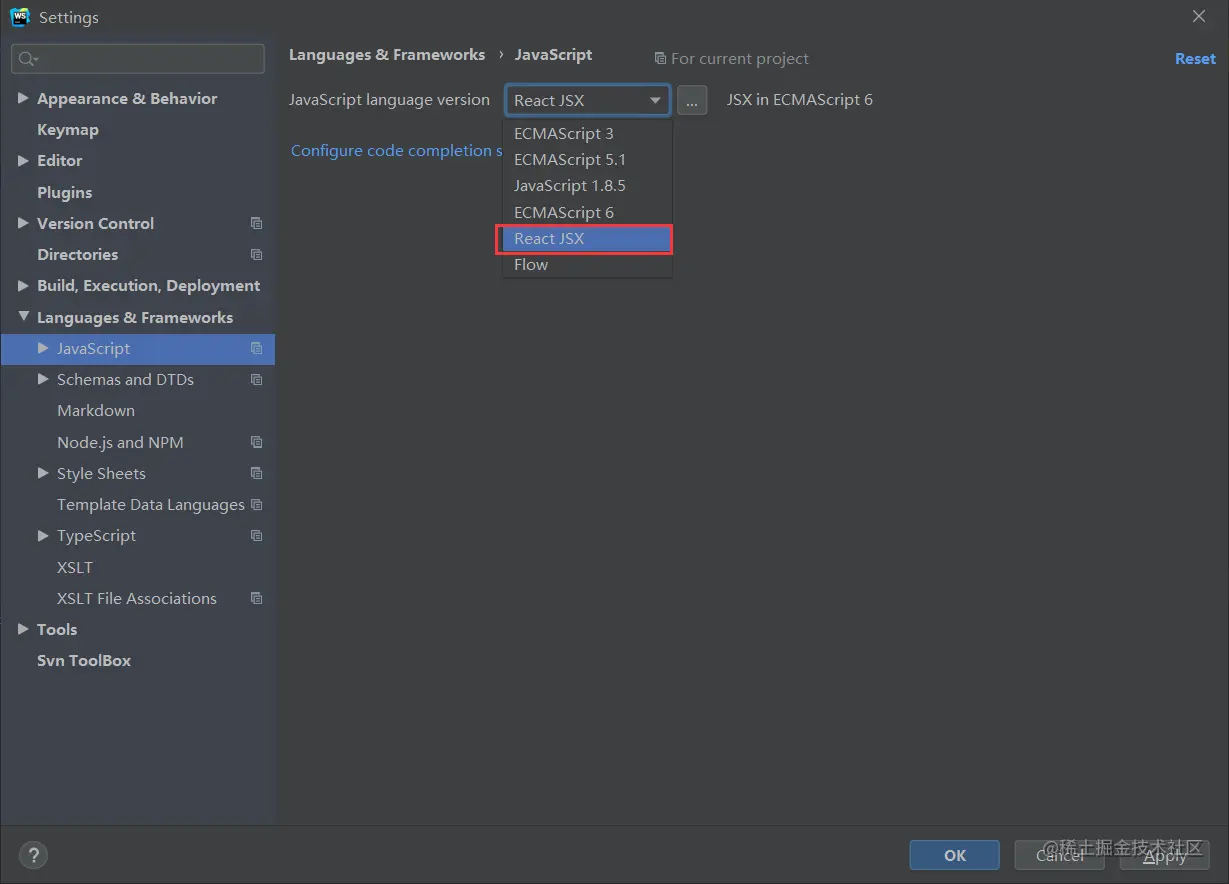This screenshot has height=884, width=1229.
Task: Choose ECMAScript 5.1 from the list
Action: click(587, 159)
